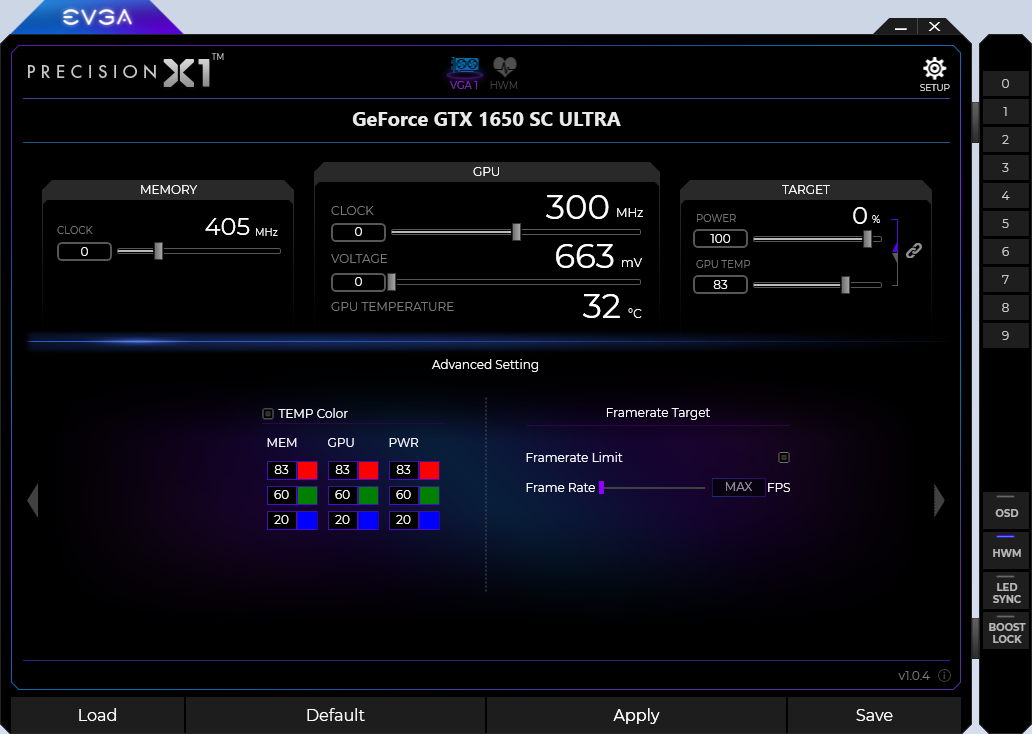
Task: Click the GPU green color swatch
Action: 369,495
